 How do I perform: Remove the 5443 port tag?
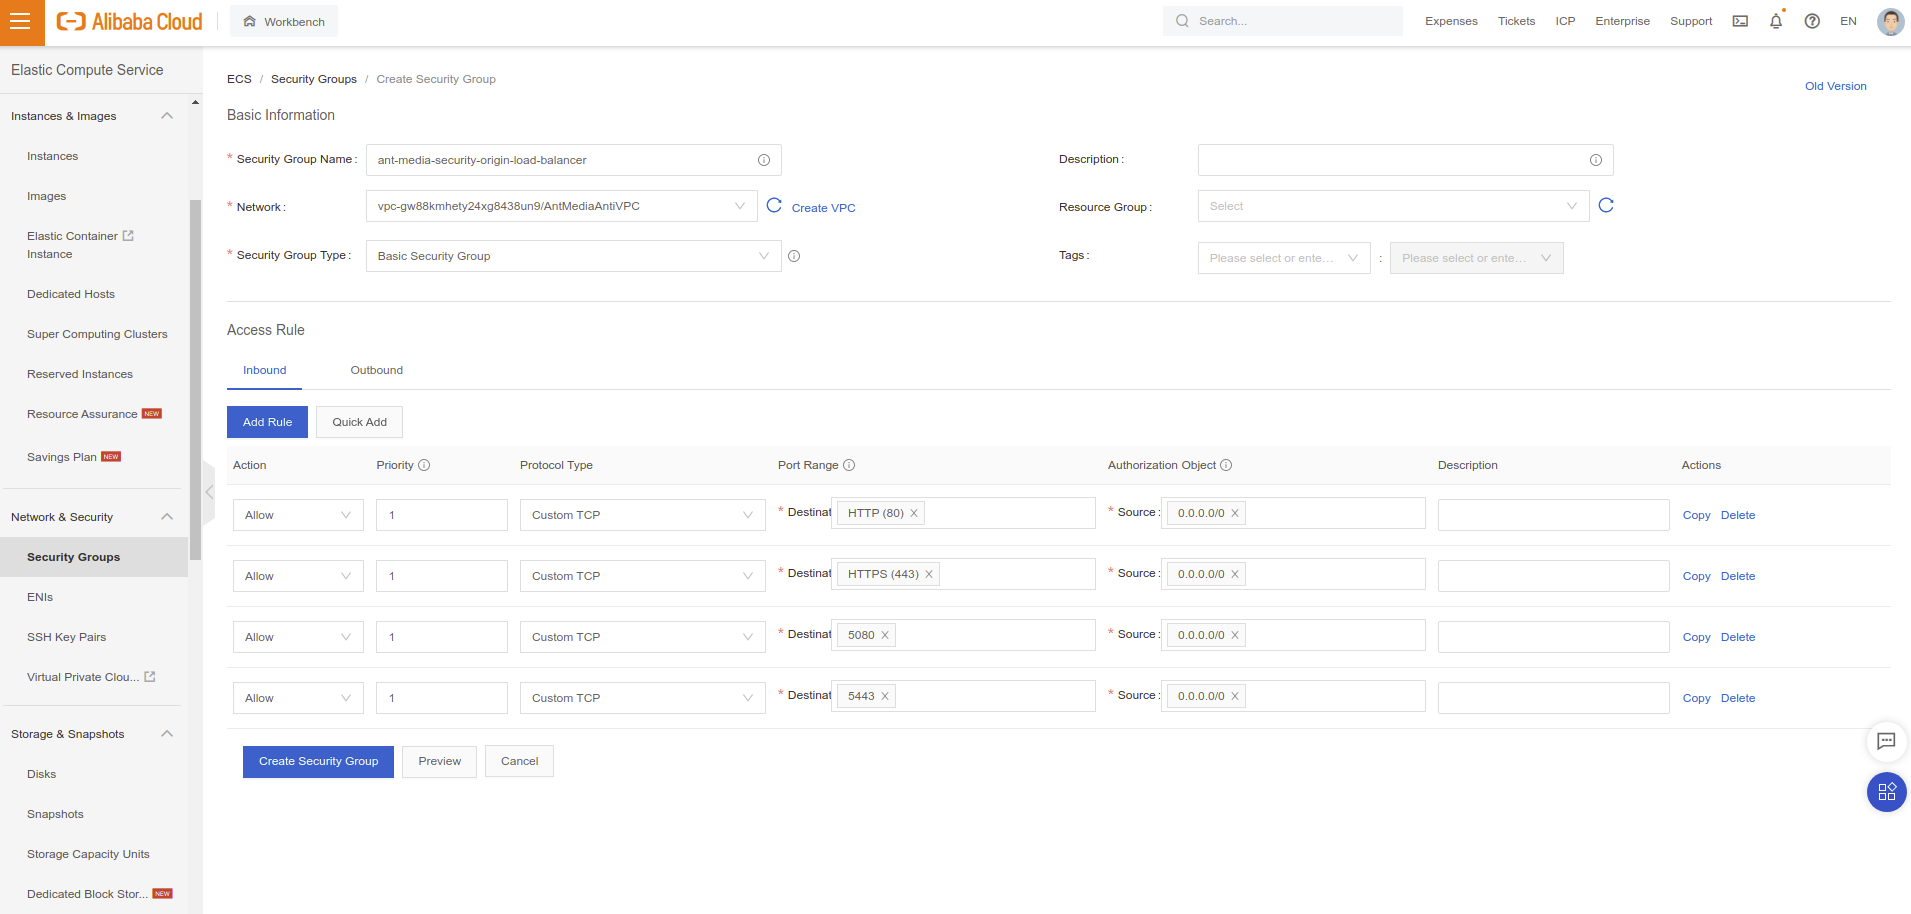[885, 696]
